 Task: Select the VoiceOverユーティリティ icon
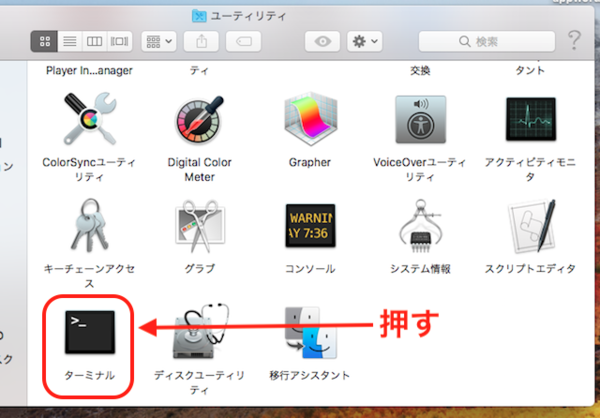click(421, 119)
